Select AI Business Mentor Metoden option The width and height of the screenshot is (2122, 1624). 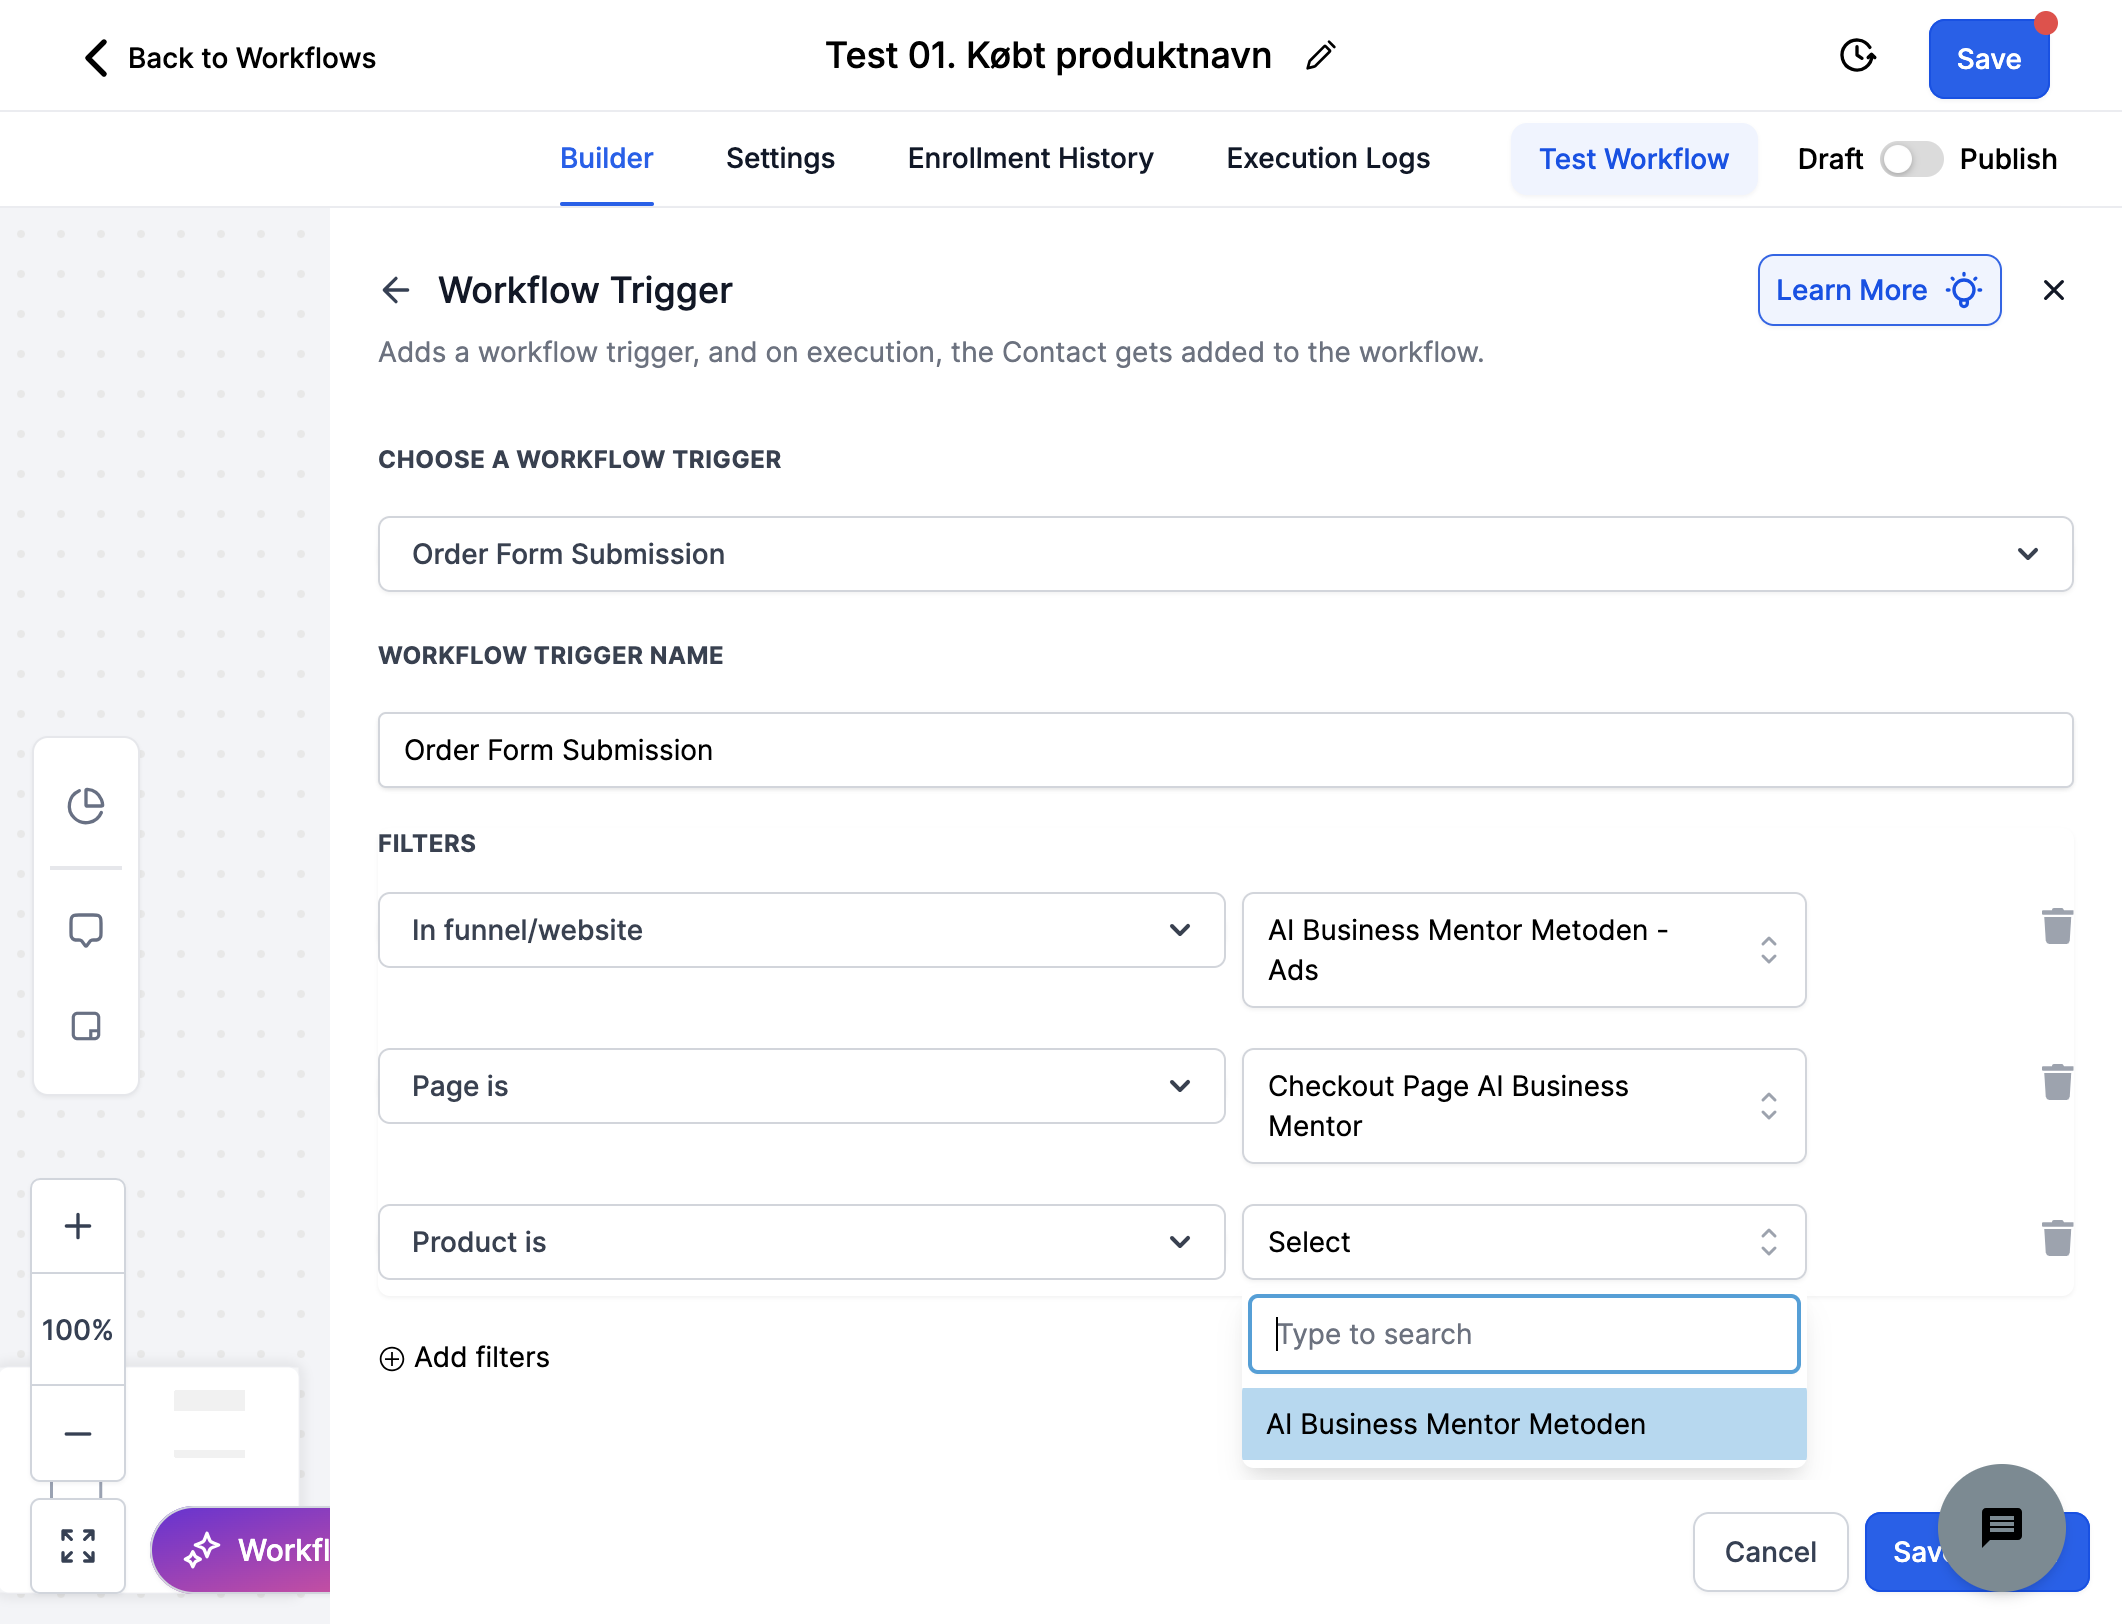1524,1424
